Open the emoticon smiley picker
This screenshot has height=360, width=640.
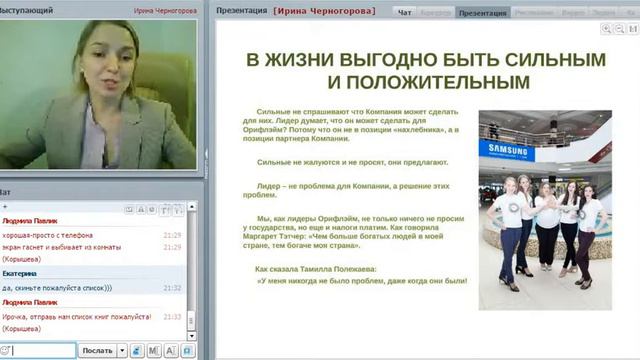[5, 350]
